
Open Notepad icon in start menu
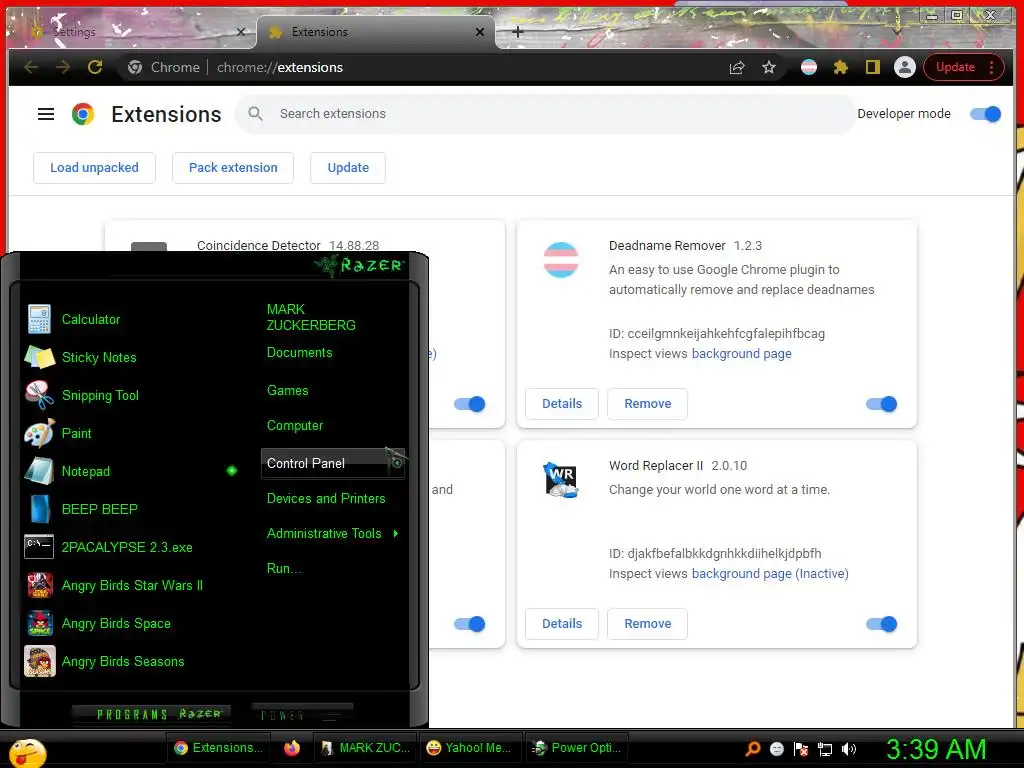[39, 471]
